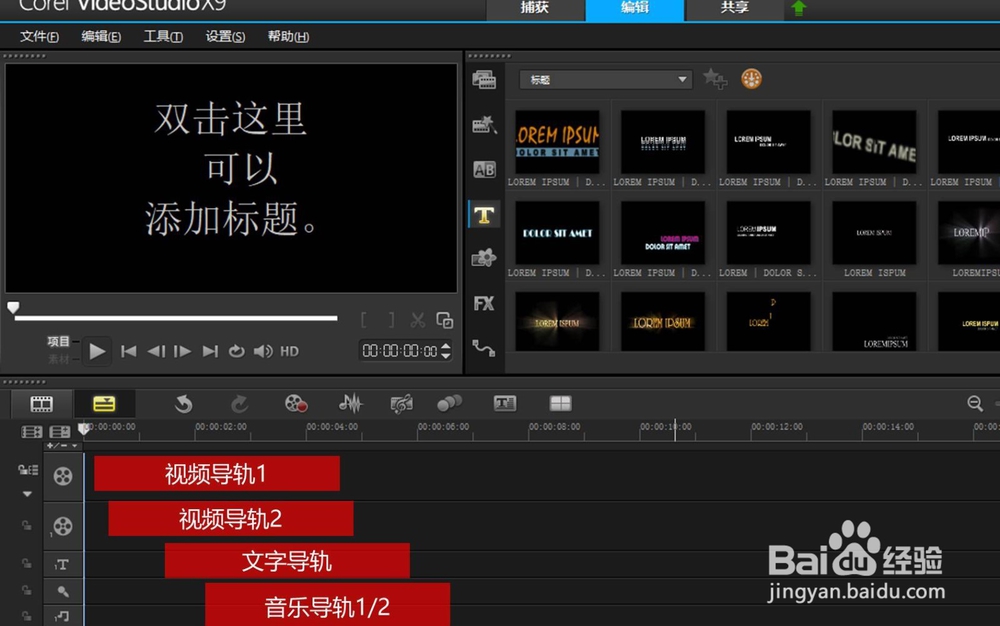Click the enlarge preview window icon
The height and width of the screenshot is (626, 1000).
tap(445, 320)
